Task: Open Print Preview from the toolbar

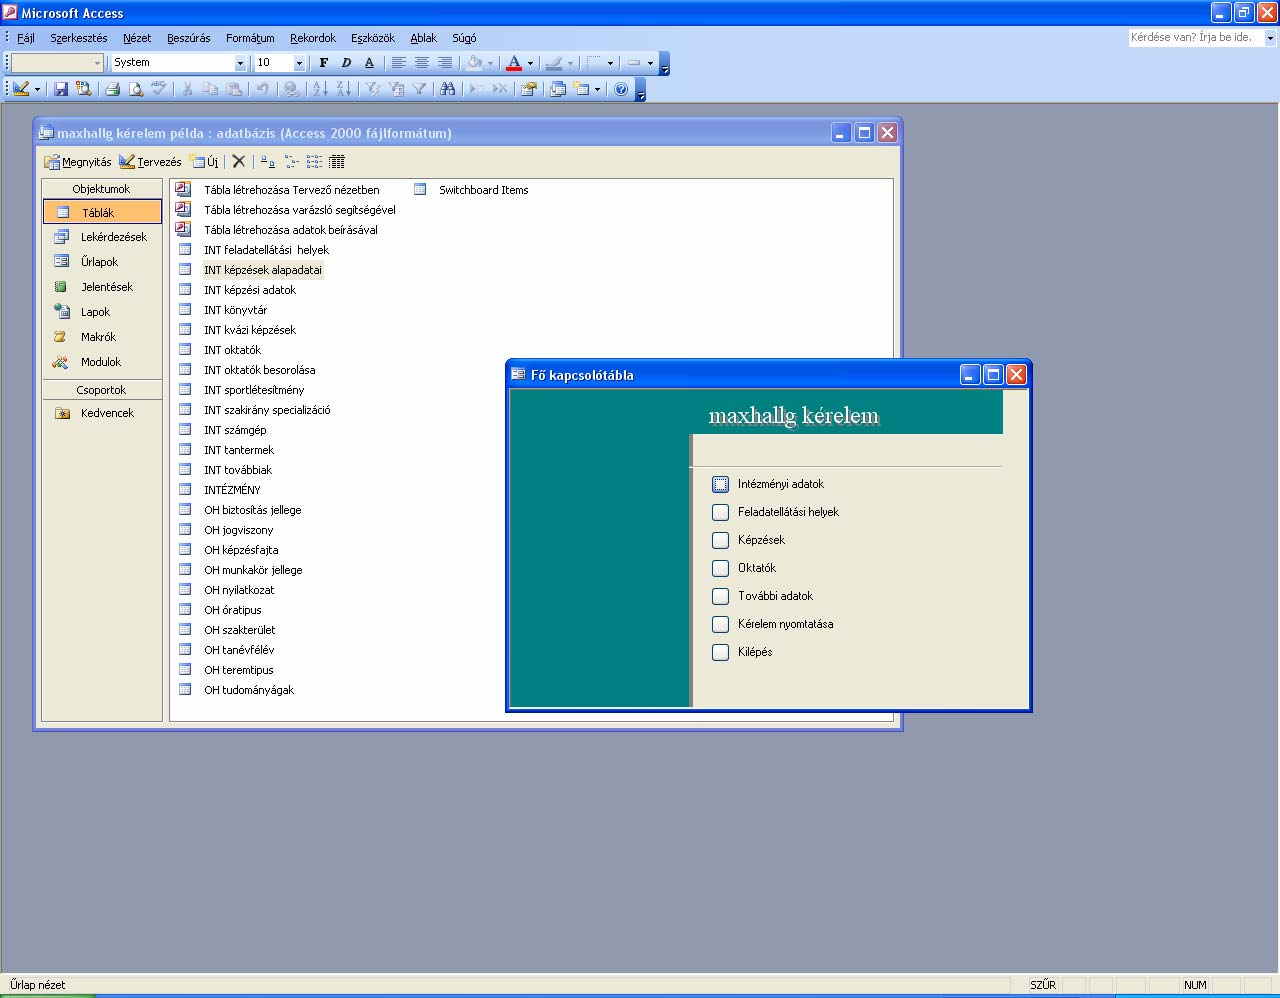Action: [x=136, y=89]
